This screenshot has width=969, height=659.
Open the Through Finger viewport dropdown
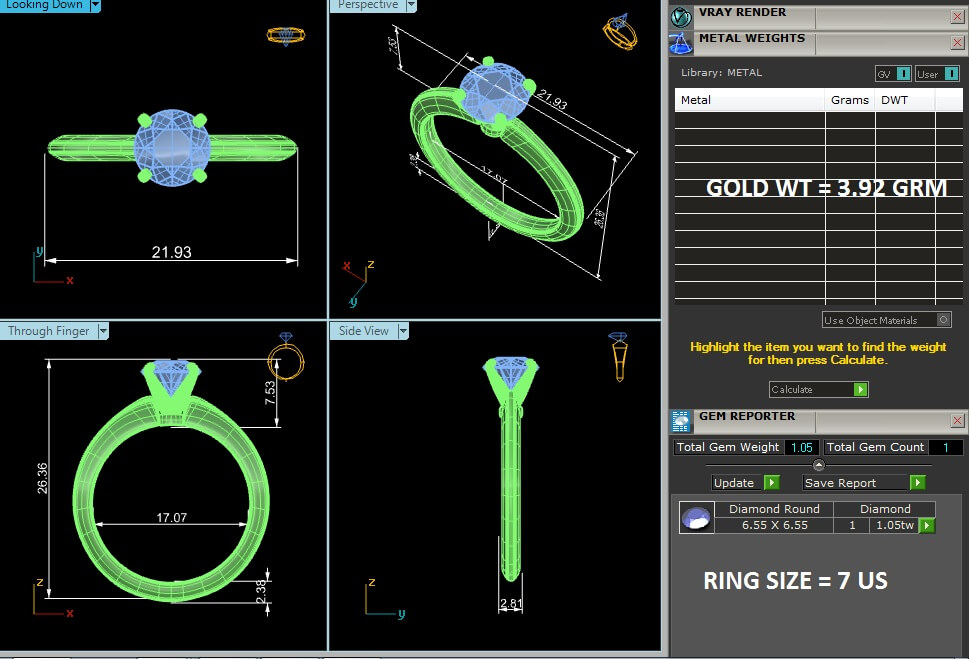pos(102,331)
